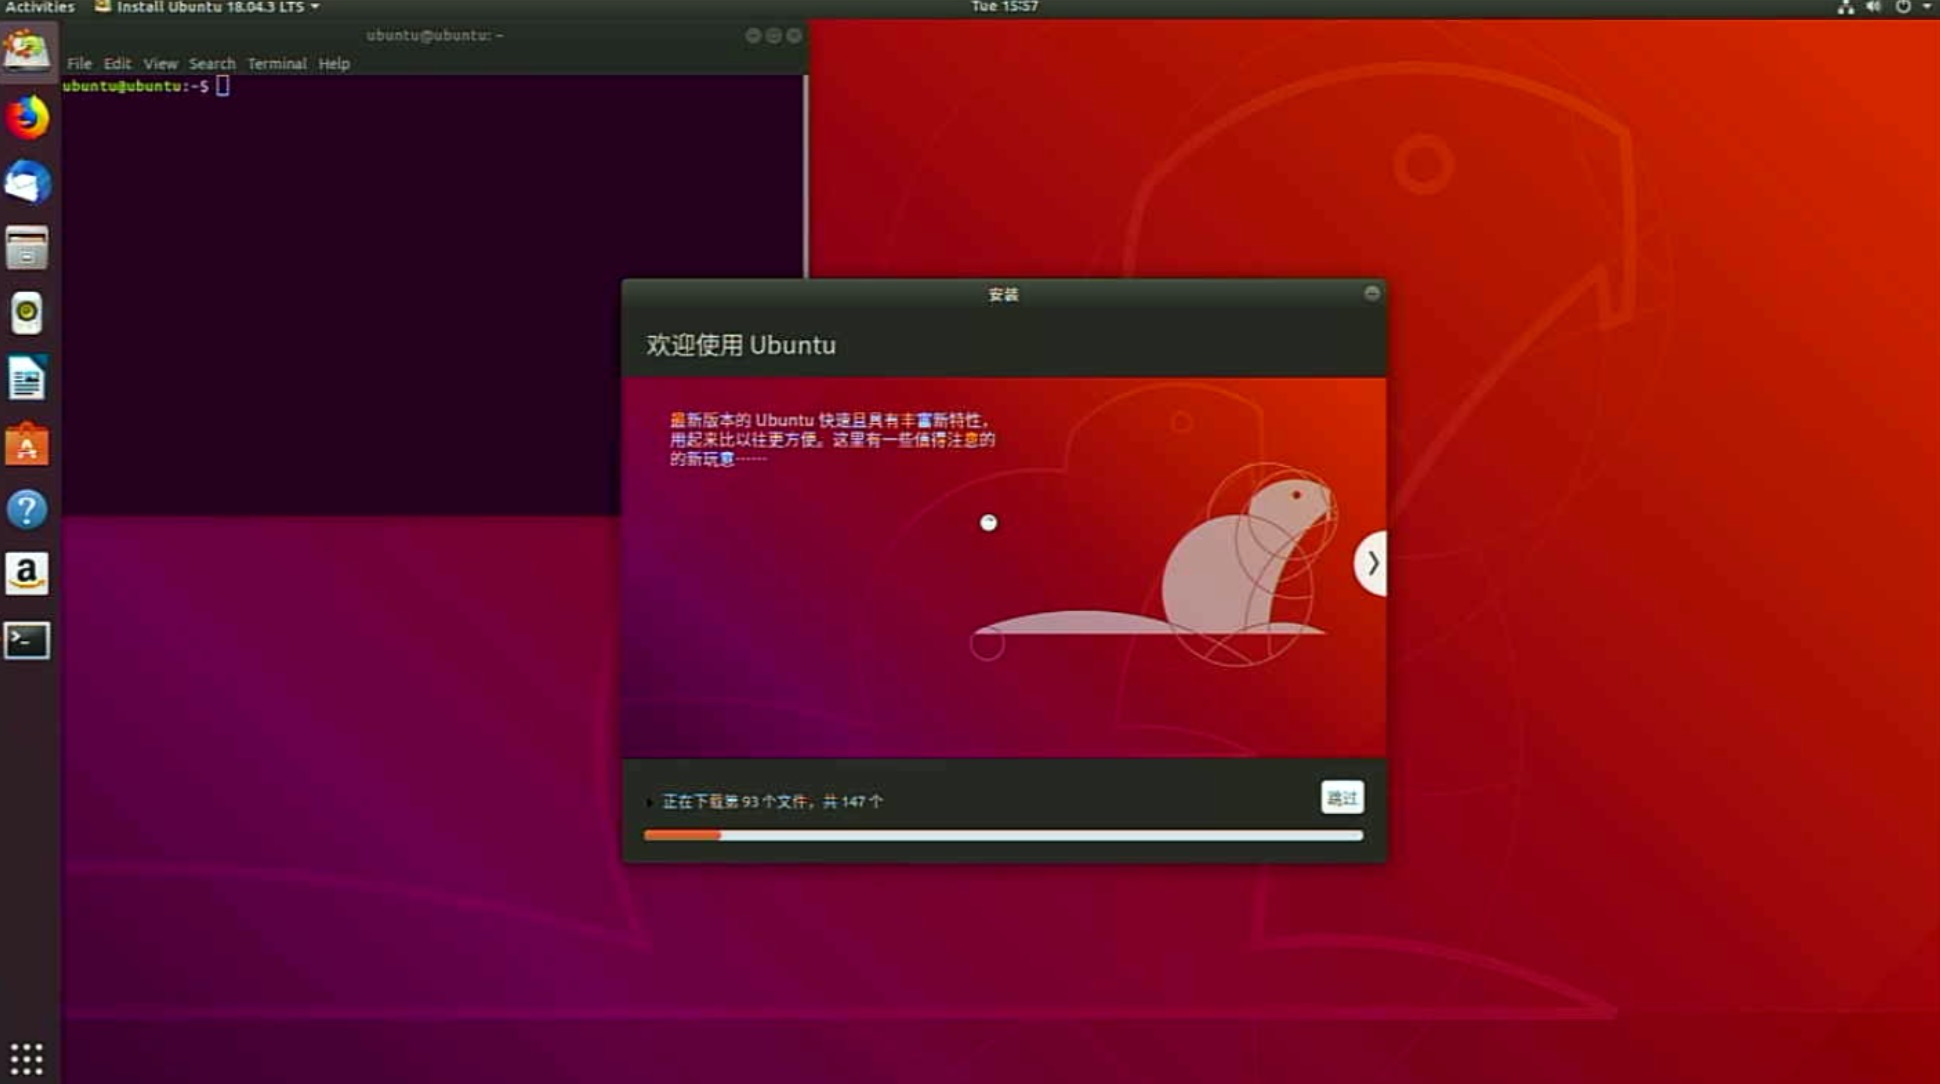The image size is (1940, 1084).
Task: Advance slideshow with next arrow
Action: pyautogui.click(x=1372, y=564)
